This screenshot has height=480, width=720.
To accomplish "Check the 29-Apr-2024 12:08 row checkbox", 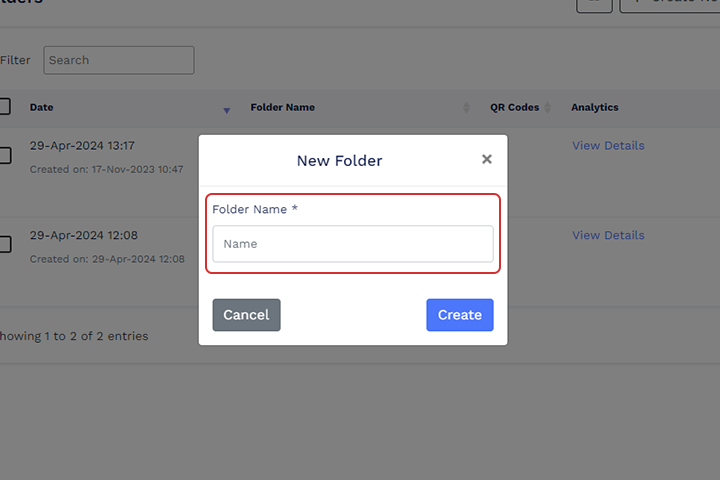I will pos(4,244).
